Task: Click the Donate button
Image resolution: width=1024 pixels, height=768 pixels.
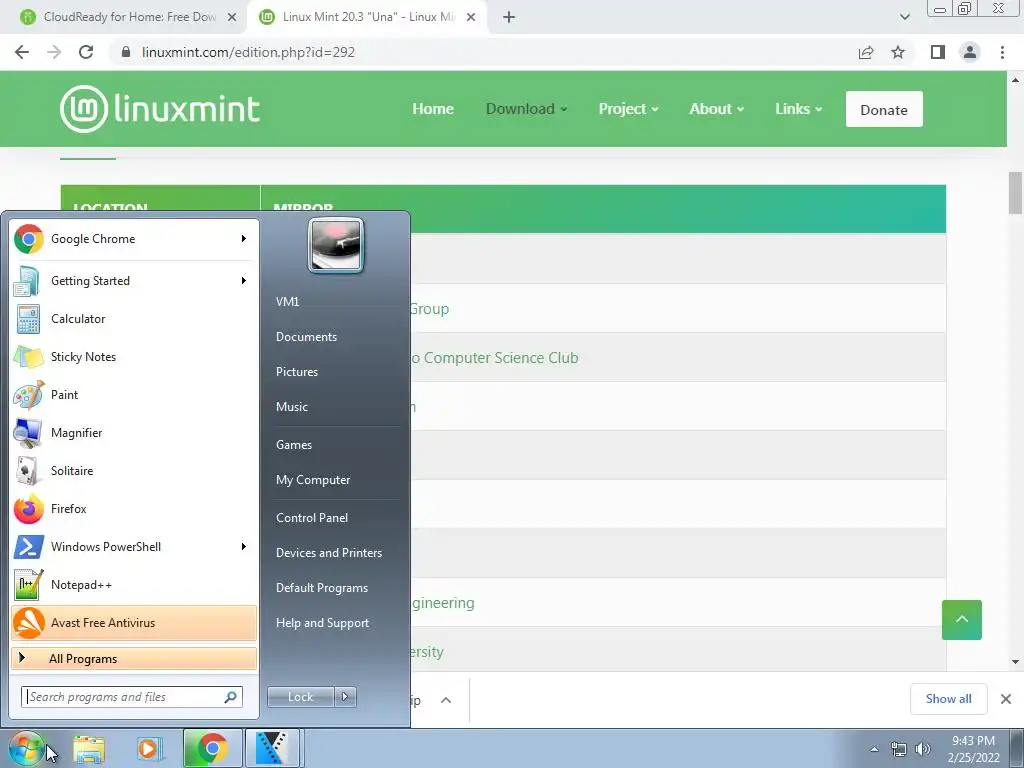Action: pos(884,109)
